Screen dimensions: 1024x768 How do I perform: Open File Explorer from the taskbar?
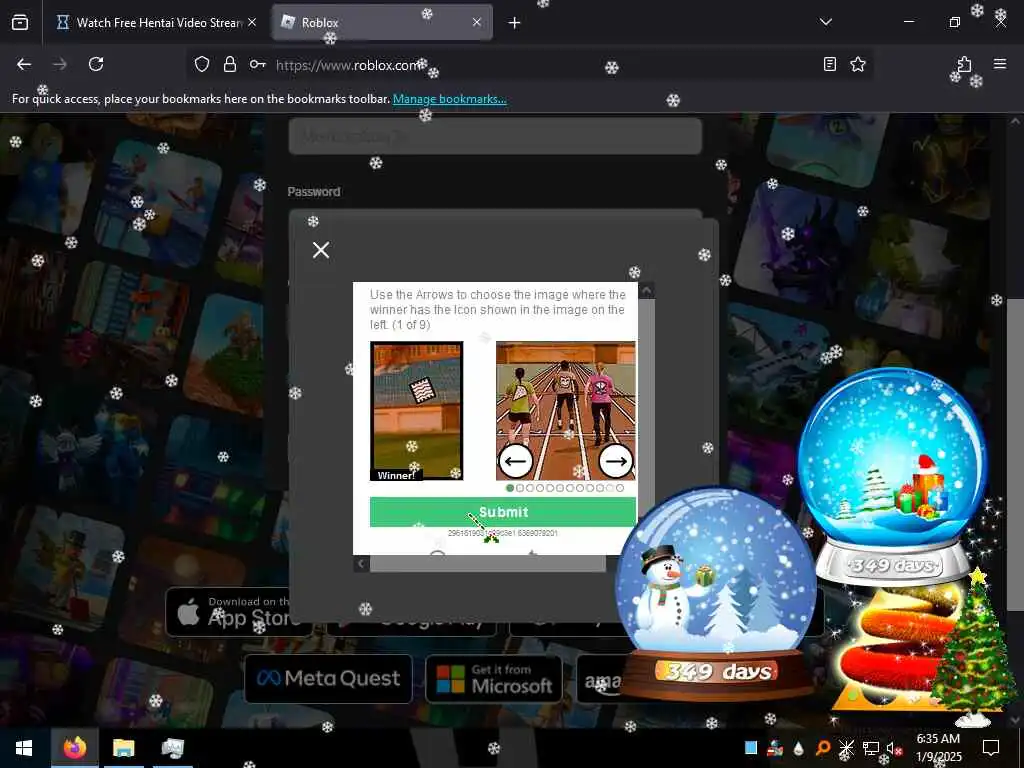point(123,748)
